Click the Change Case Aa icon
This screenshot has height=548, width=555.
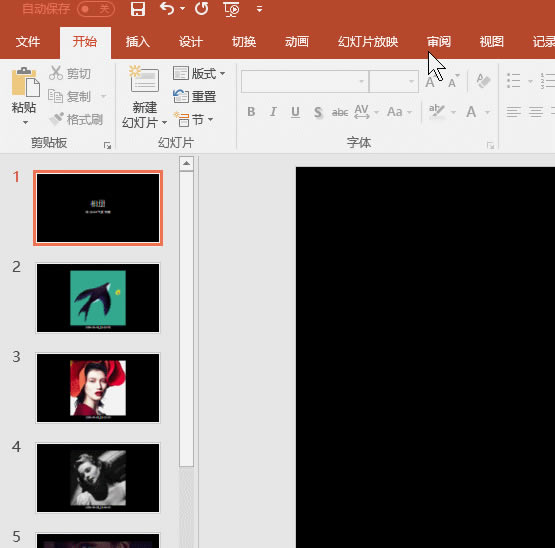pyautogui.click(x=395, y=112)
